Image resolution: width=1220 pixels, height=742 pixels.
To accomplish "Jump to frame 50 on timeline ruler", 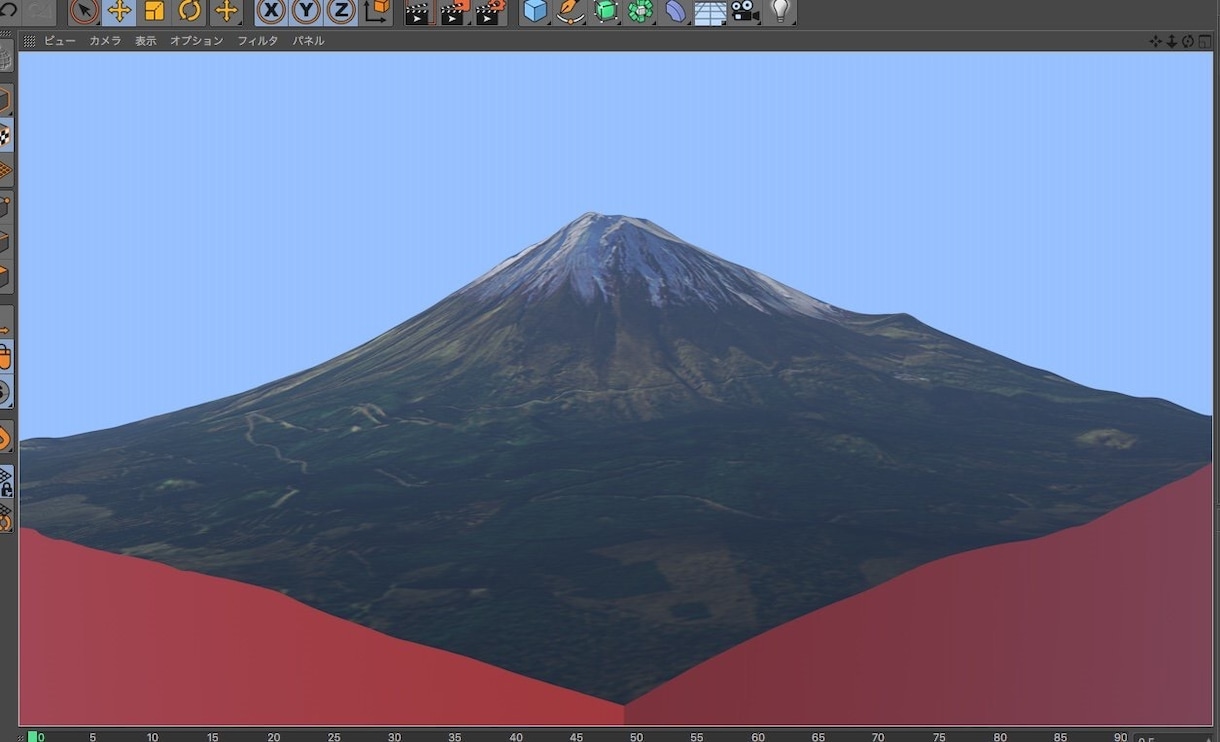I will click(x=636, y=737).
